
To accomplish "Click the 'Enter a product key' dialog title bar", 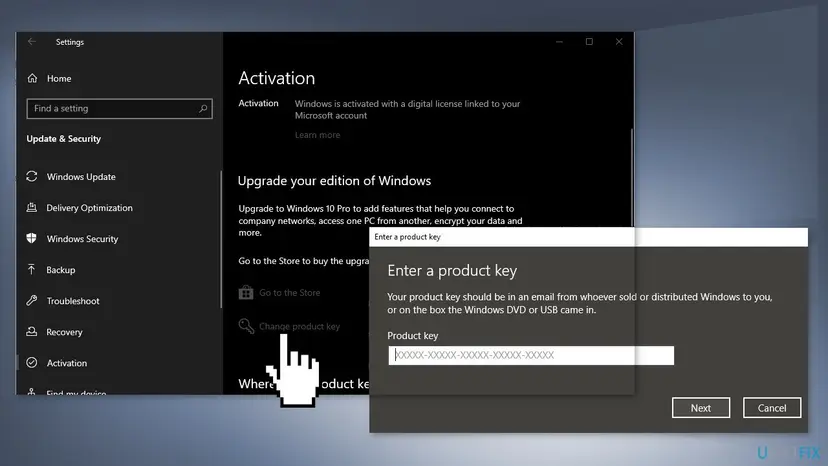I will coord(588,237).
